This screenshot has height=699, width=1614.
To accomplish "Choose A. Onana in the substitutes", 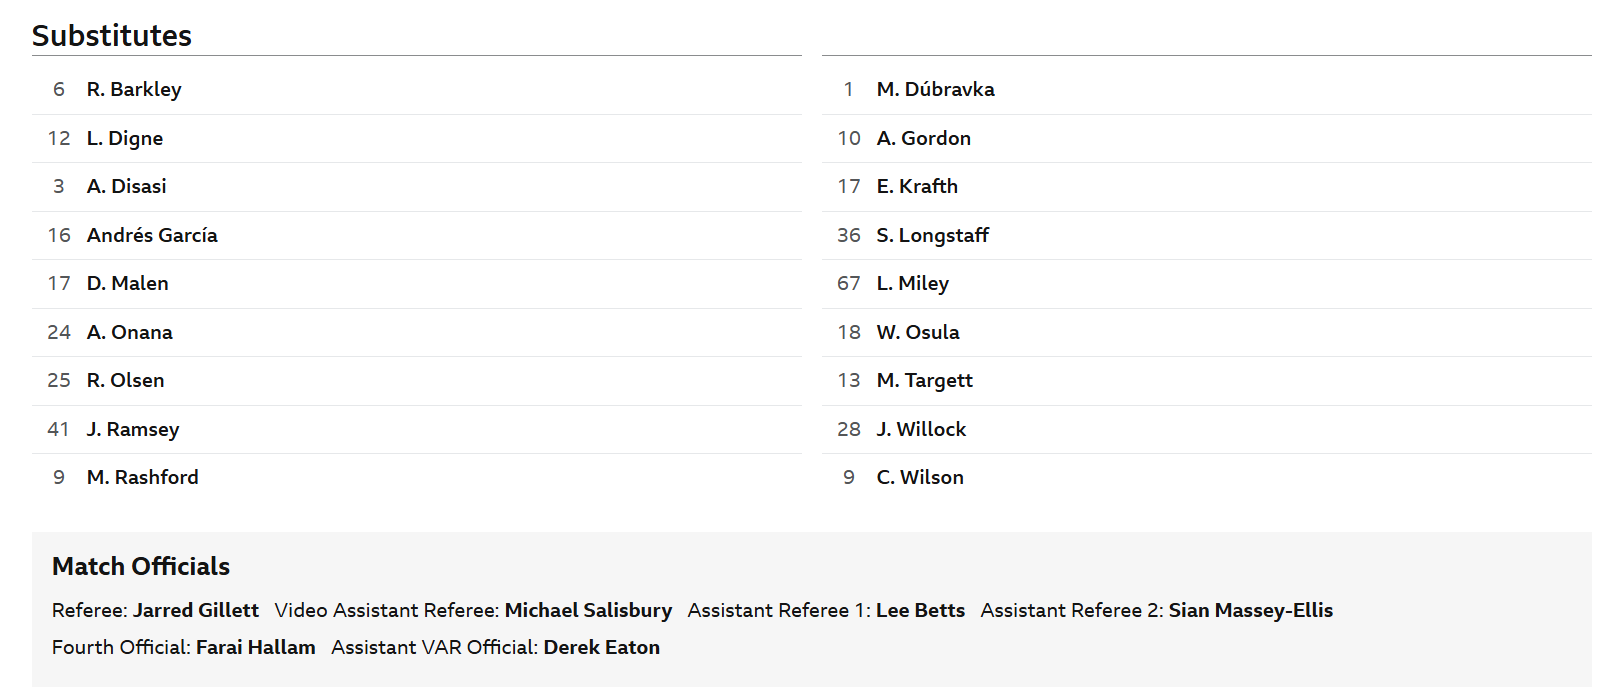I will [130, 332].
